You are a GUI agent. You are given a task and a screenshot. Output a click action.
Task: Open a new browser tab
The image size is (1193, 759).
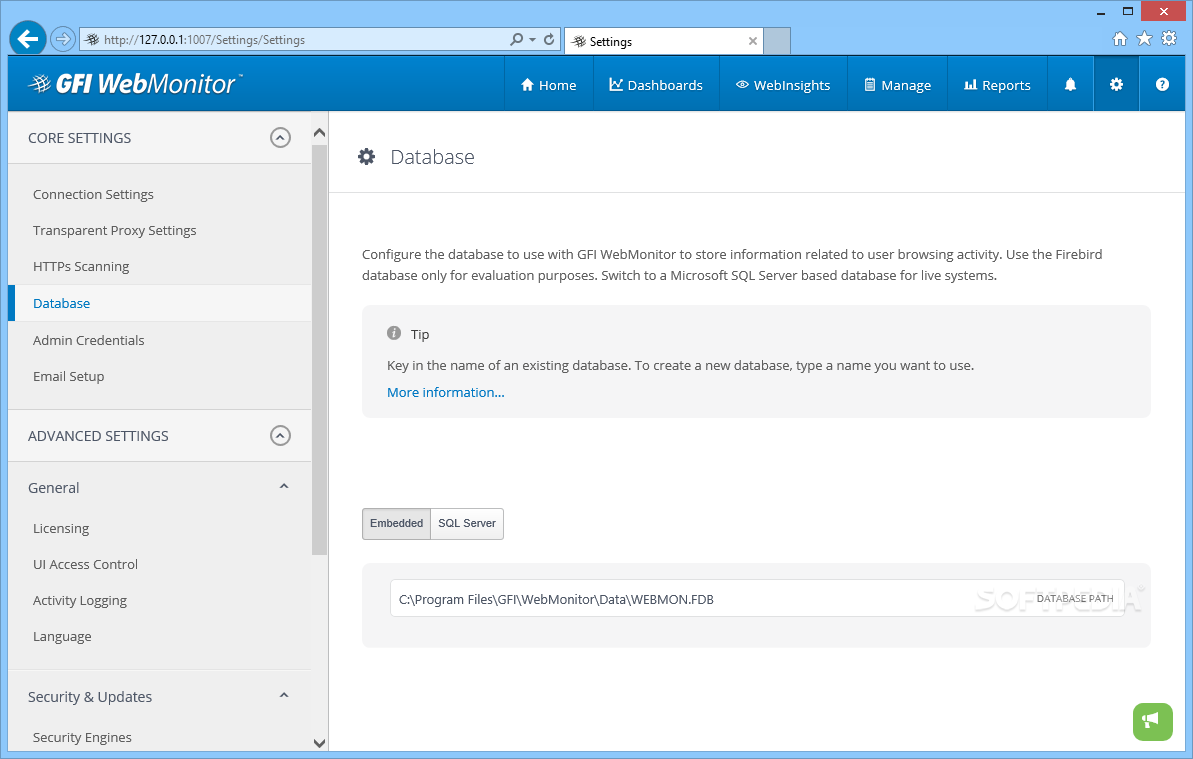777,41
